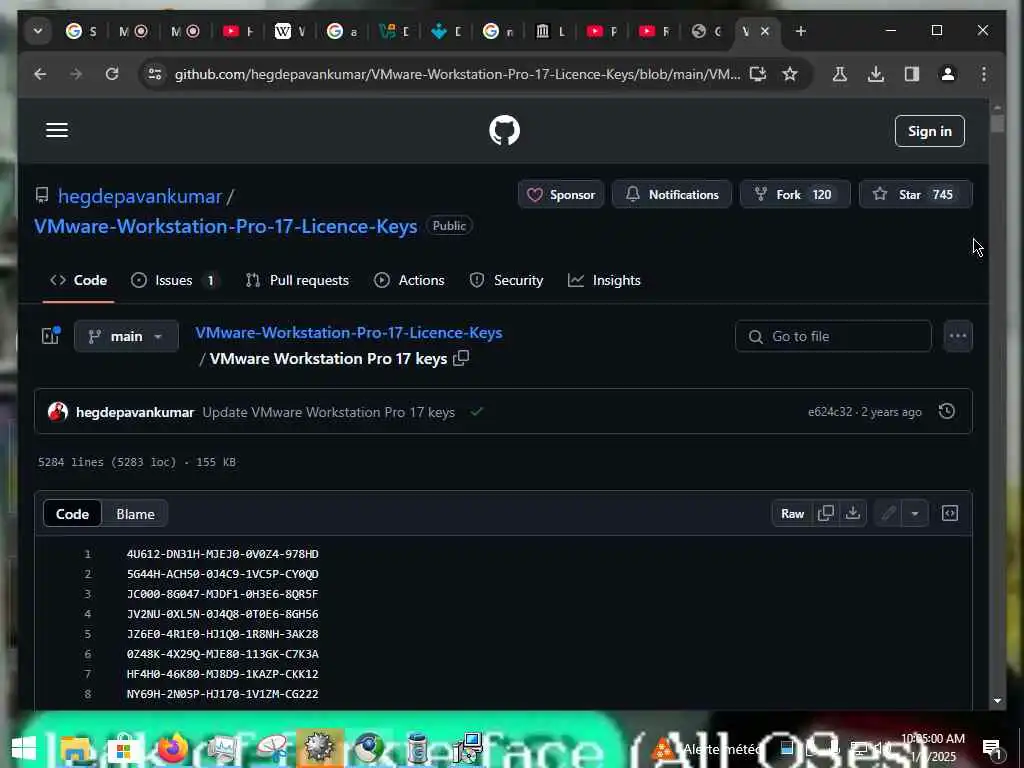Open the hegdepavankumar owner link
1024x768 pixels.
click(140, 196)
